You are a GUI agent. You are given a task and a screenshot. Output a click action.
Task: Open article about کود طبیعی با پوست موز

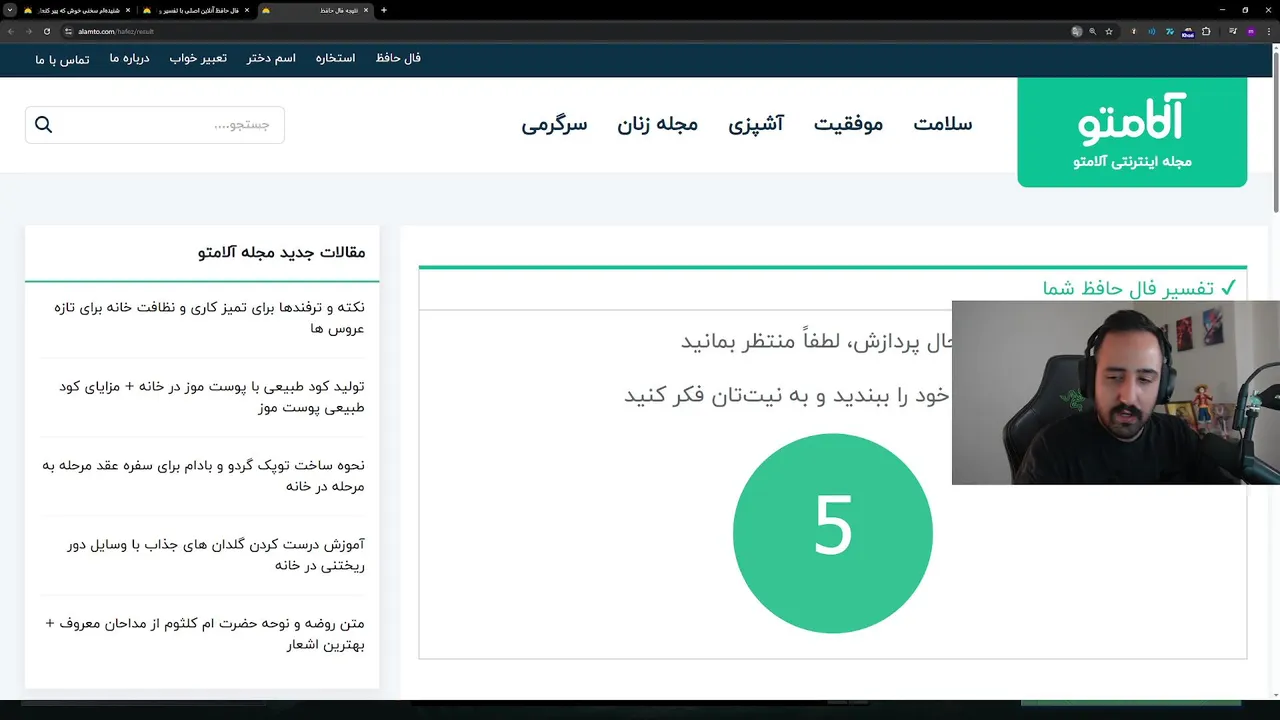coord(212,396)
